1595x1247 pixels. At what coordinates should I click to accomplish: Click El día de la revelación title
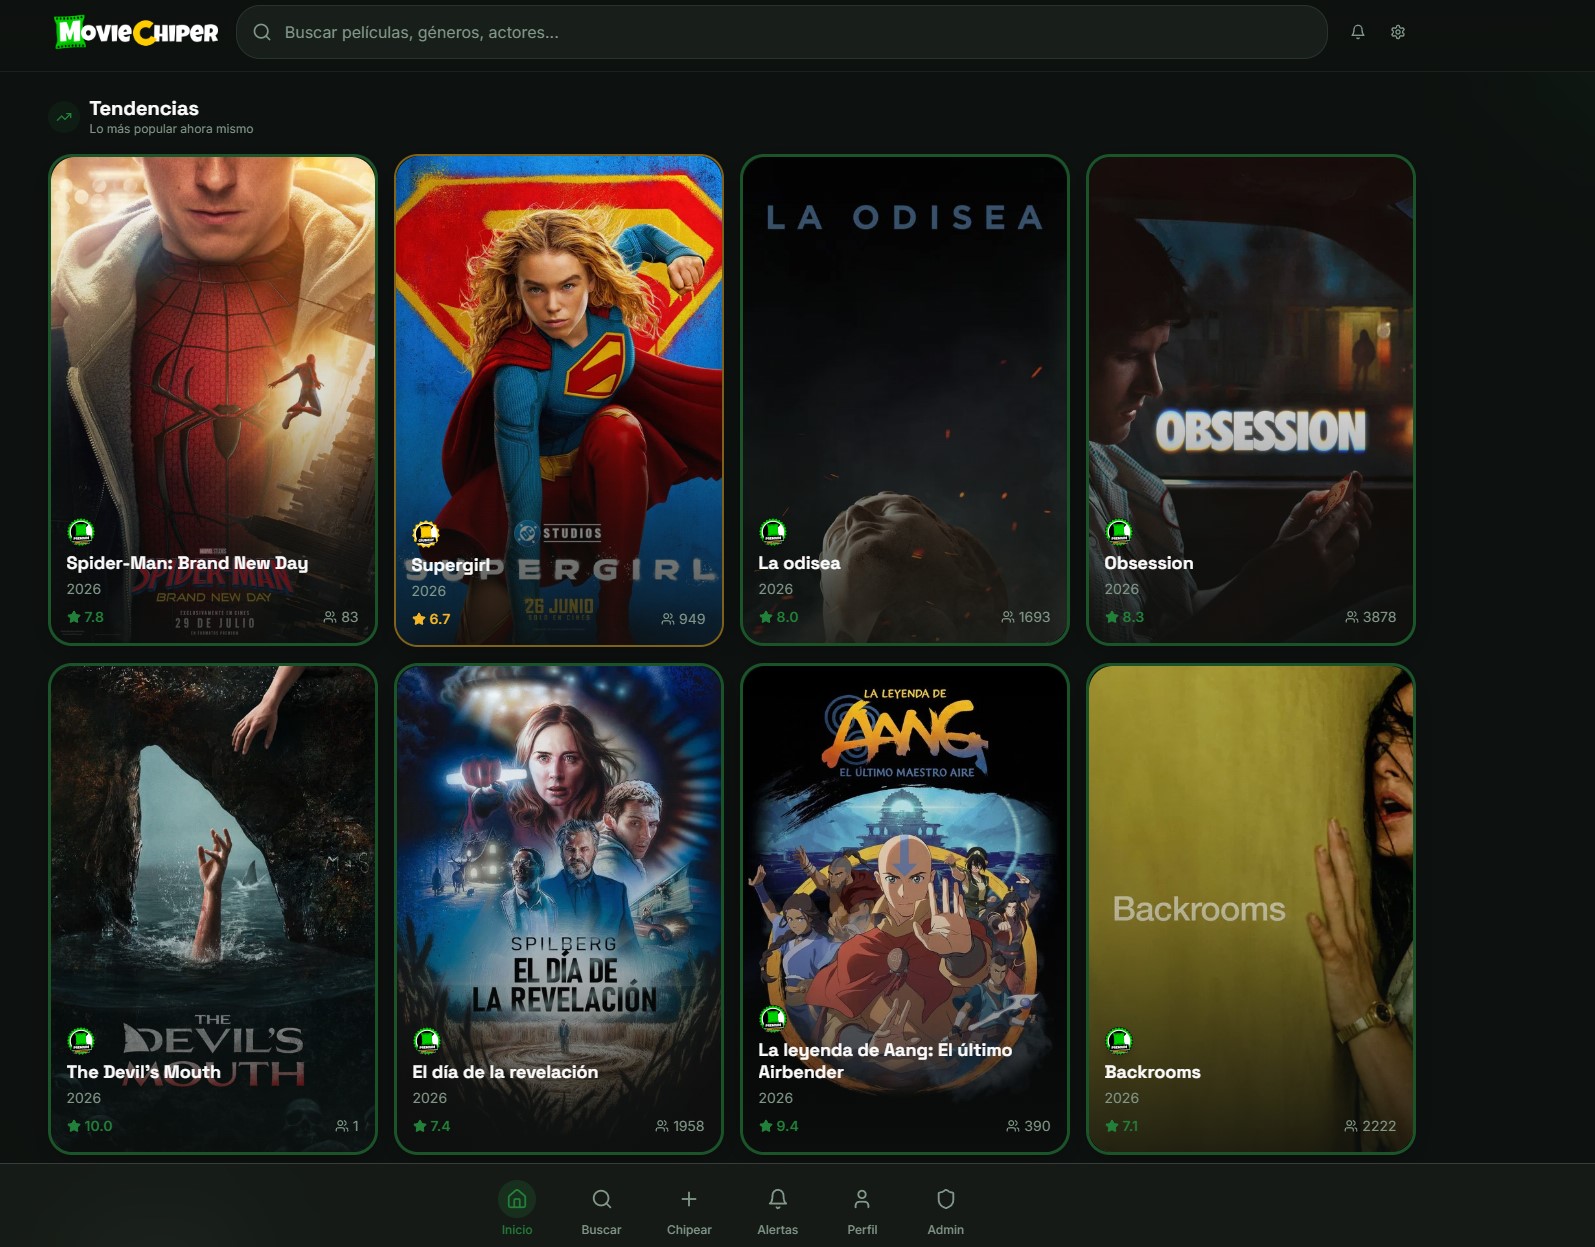pos(505,1072)
